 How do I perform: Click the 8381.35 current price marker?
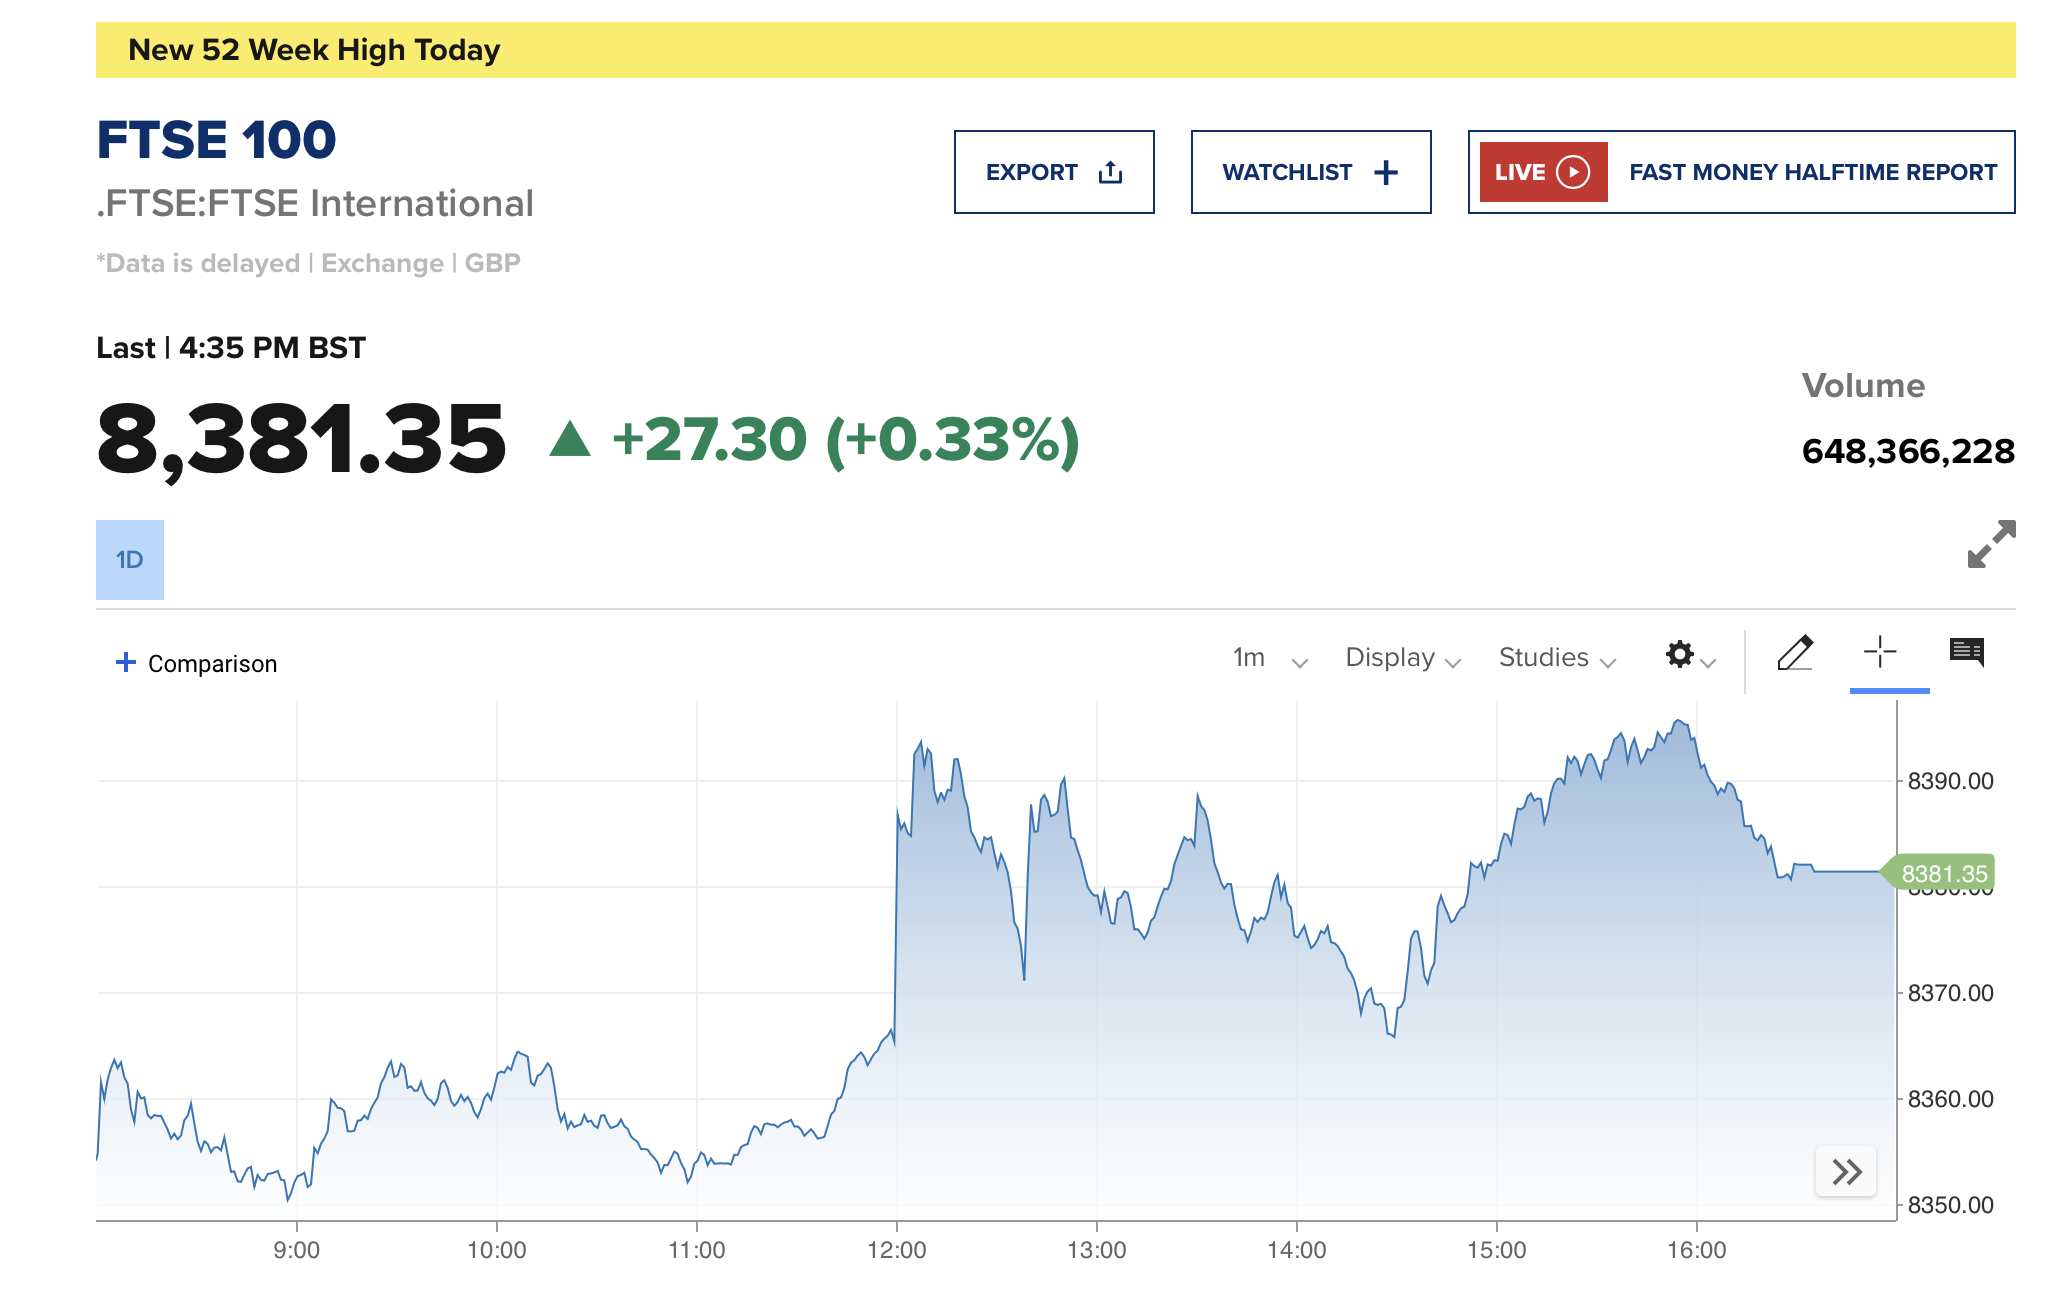(x=1942, y=873)
